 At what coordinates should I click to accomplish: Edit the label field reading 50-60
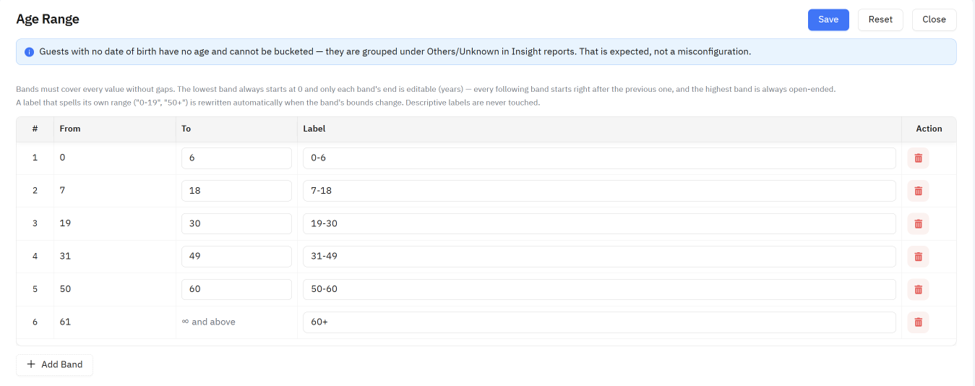(599, 289)
